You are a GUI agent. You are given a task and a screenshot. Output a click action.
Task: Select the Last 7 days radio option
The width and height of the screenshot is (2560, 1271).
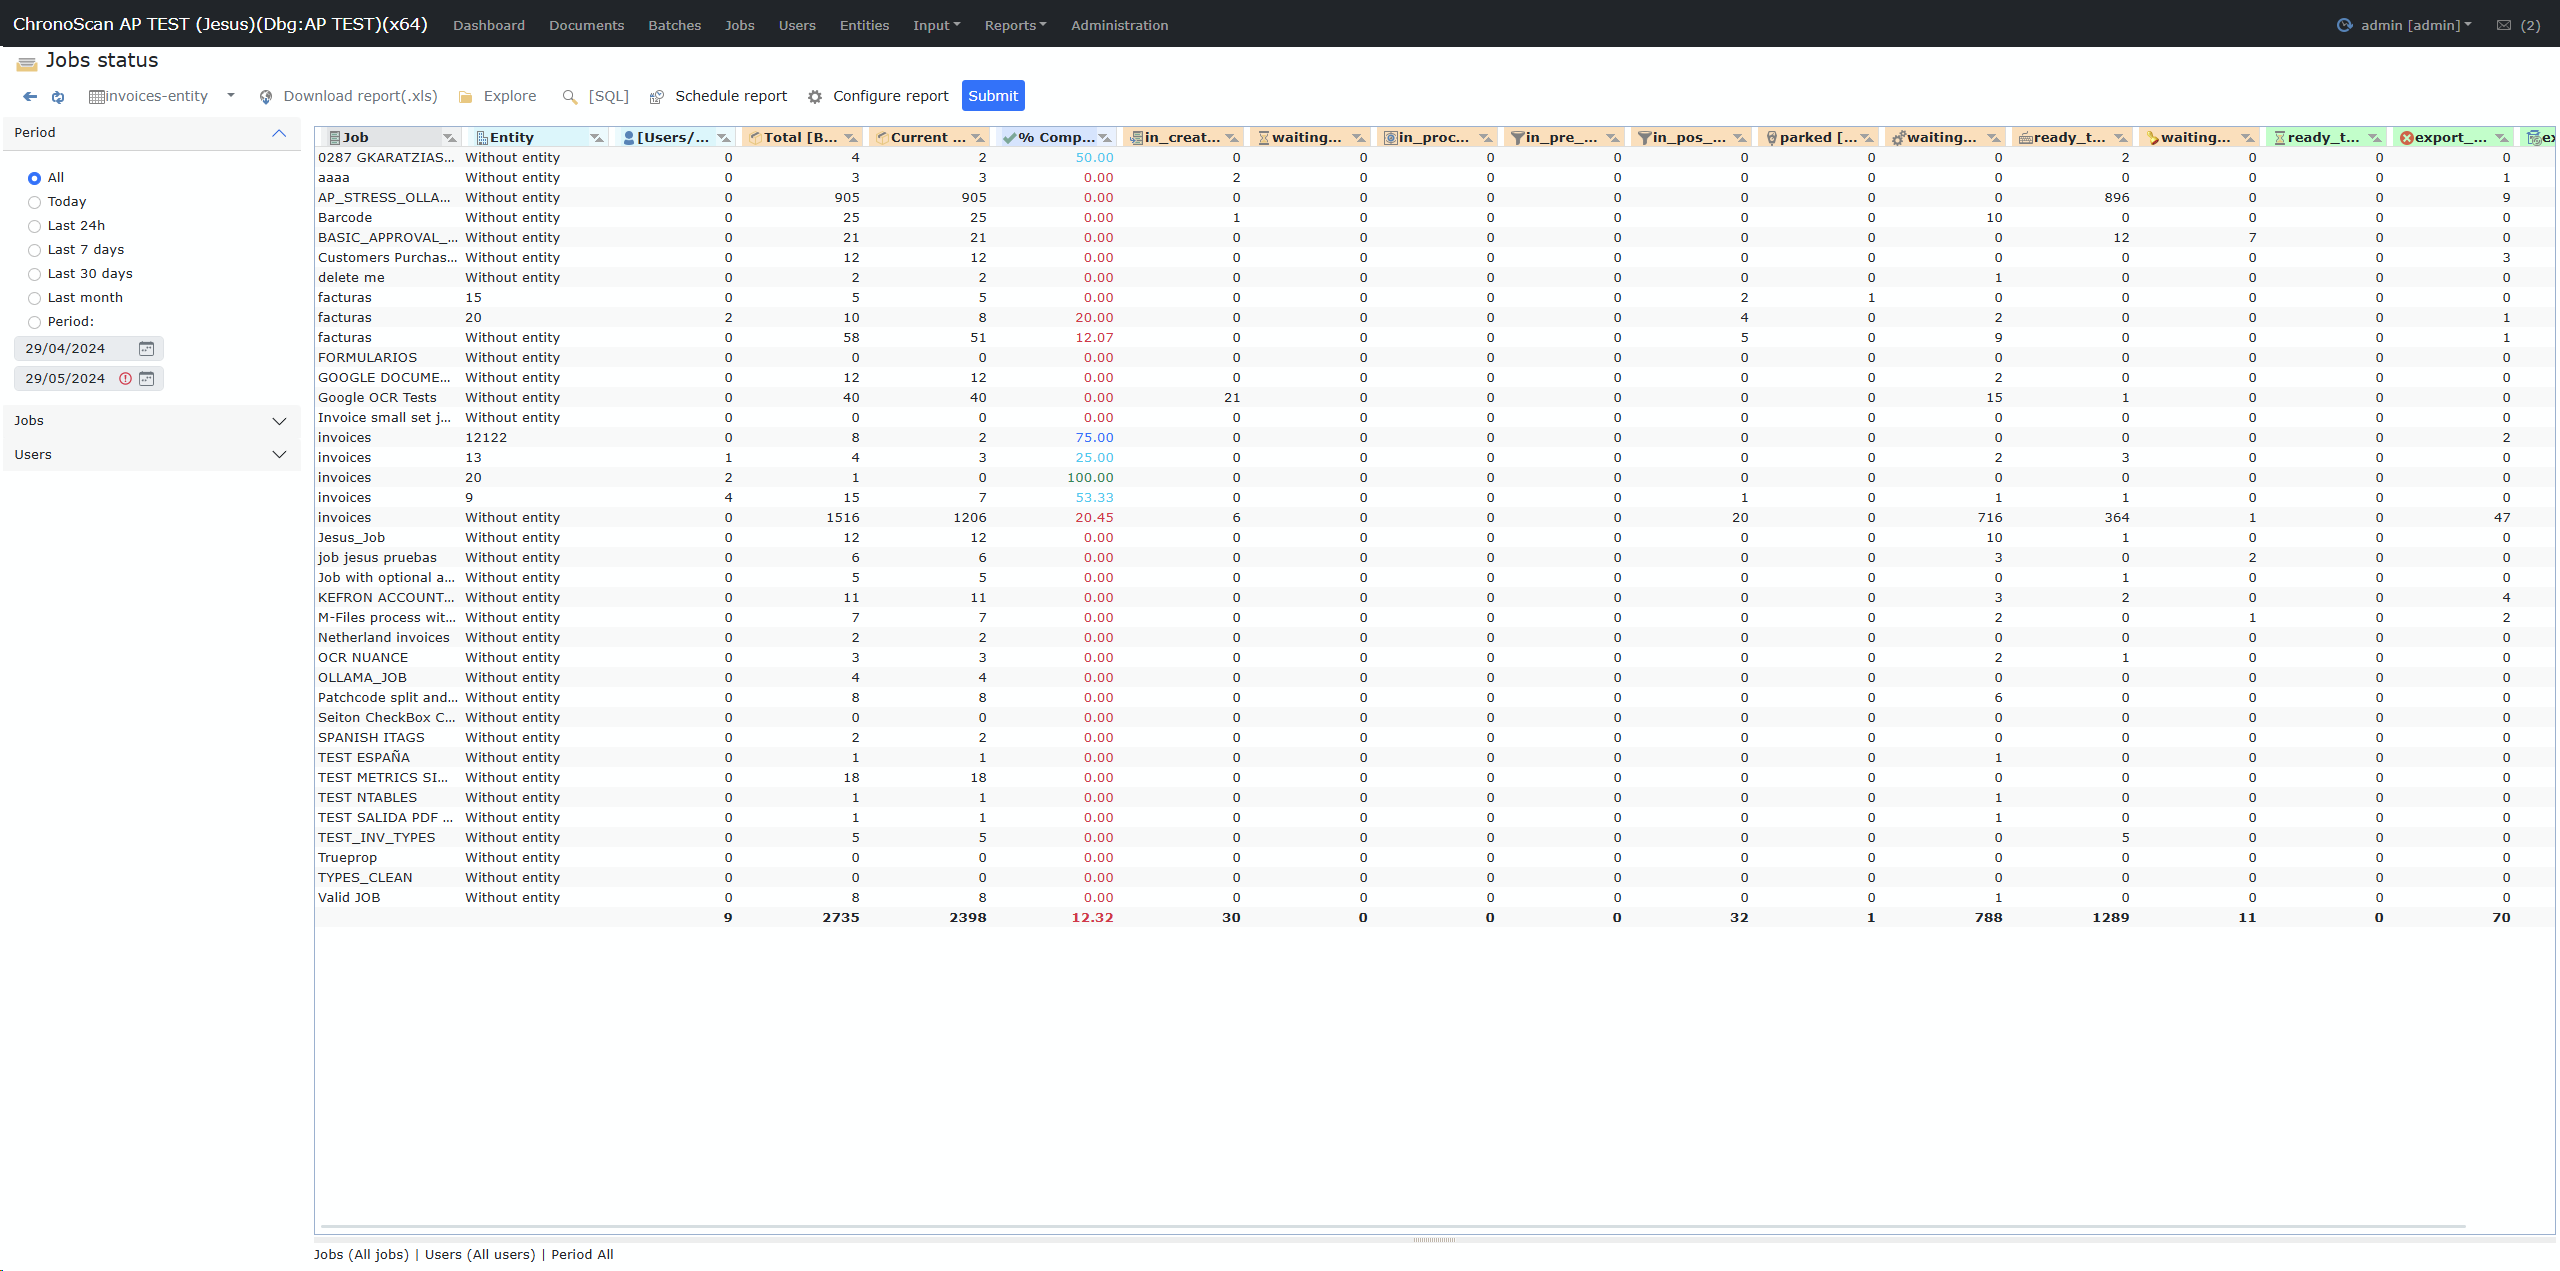click(x=35, y=250)
